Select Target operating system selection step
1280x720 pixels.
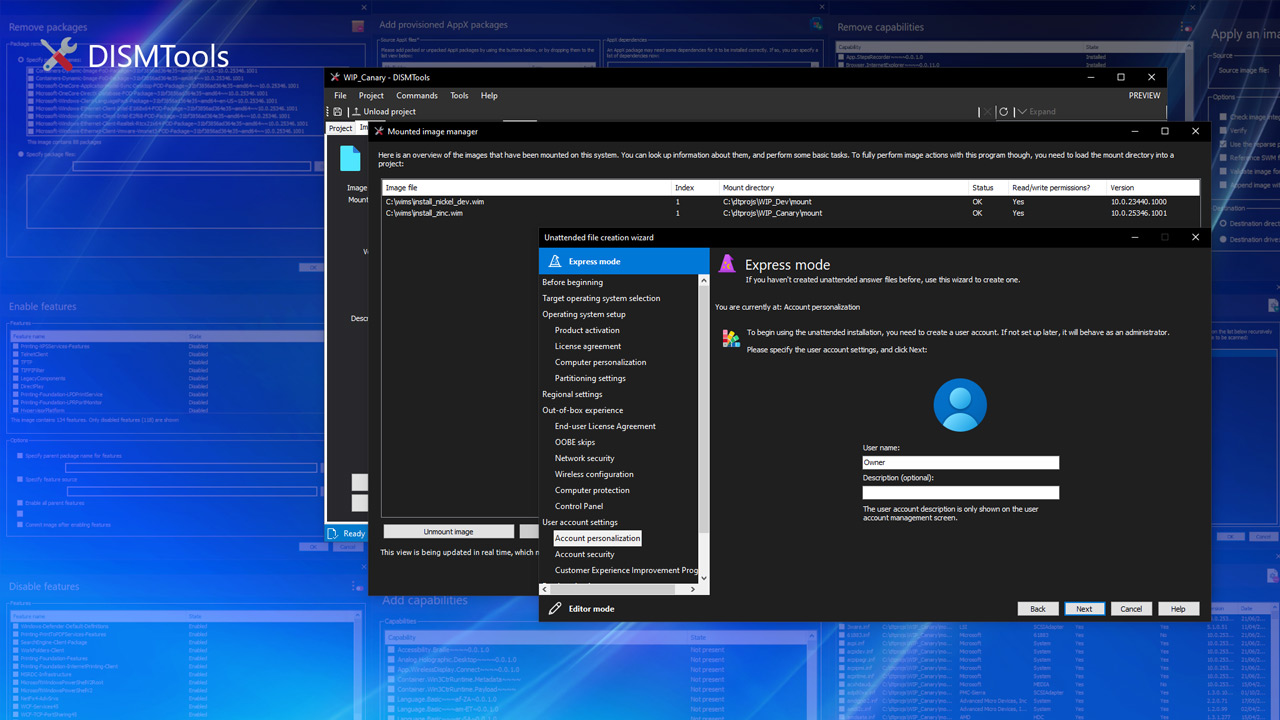pyautogui.click(x=601, y=298)
